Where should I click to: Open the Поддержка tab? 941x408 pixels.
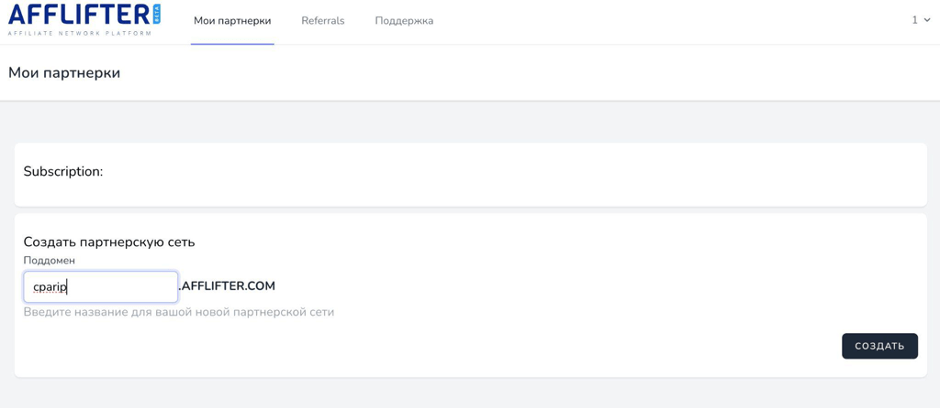coord(404,21)
